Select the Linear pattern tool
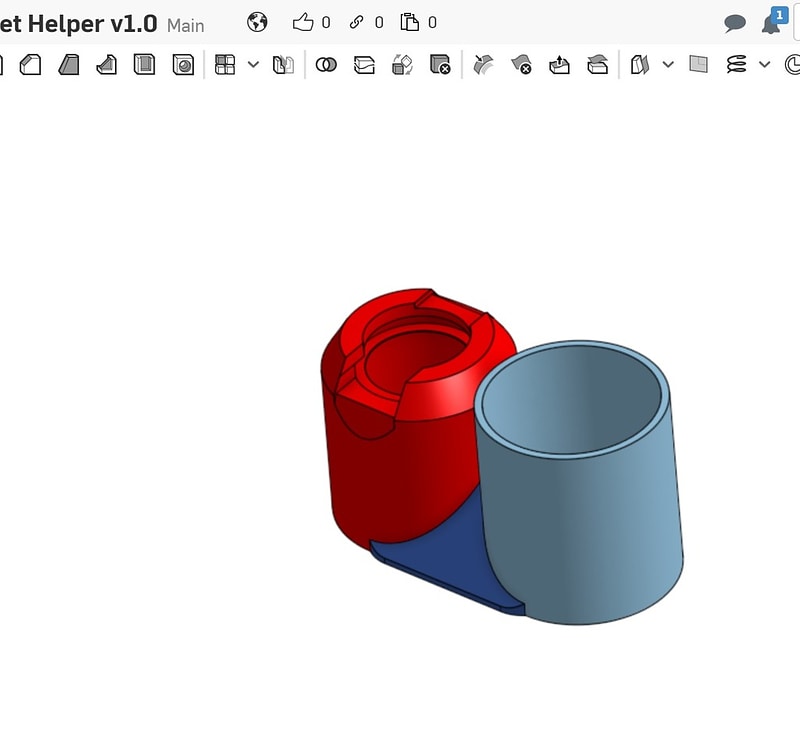 [225, 65]
